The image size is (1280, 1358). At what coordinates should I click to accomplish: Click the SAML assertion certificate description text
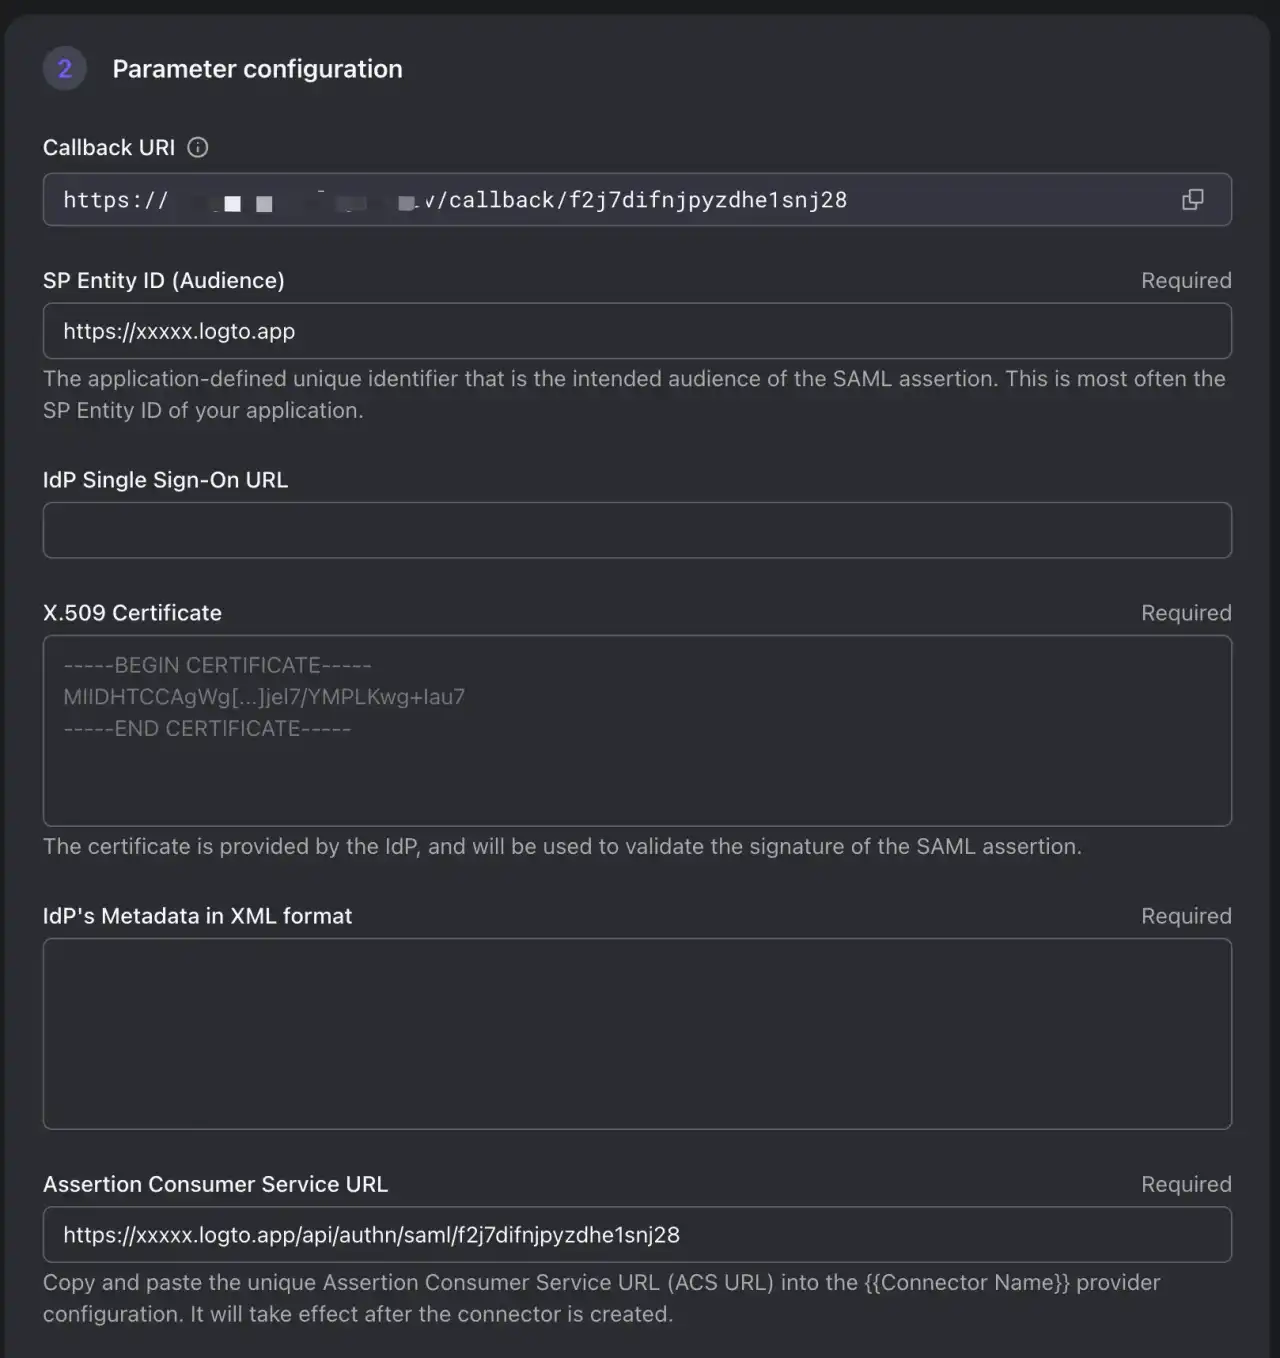pos(562,846)
